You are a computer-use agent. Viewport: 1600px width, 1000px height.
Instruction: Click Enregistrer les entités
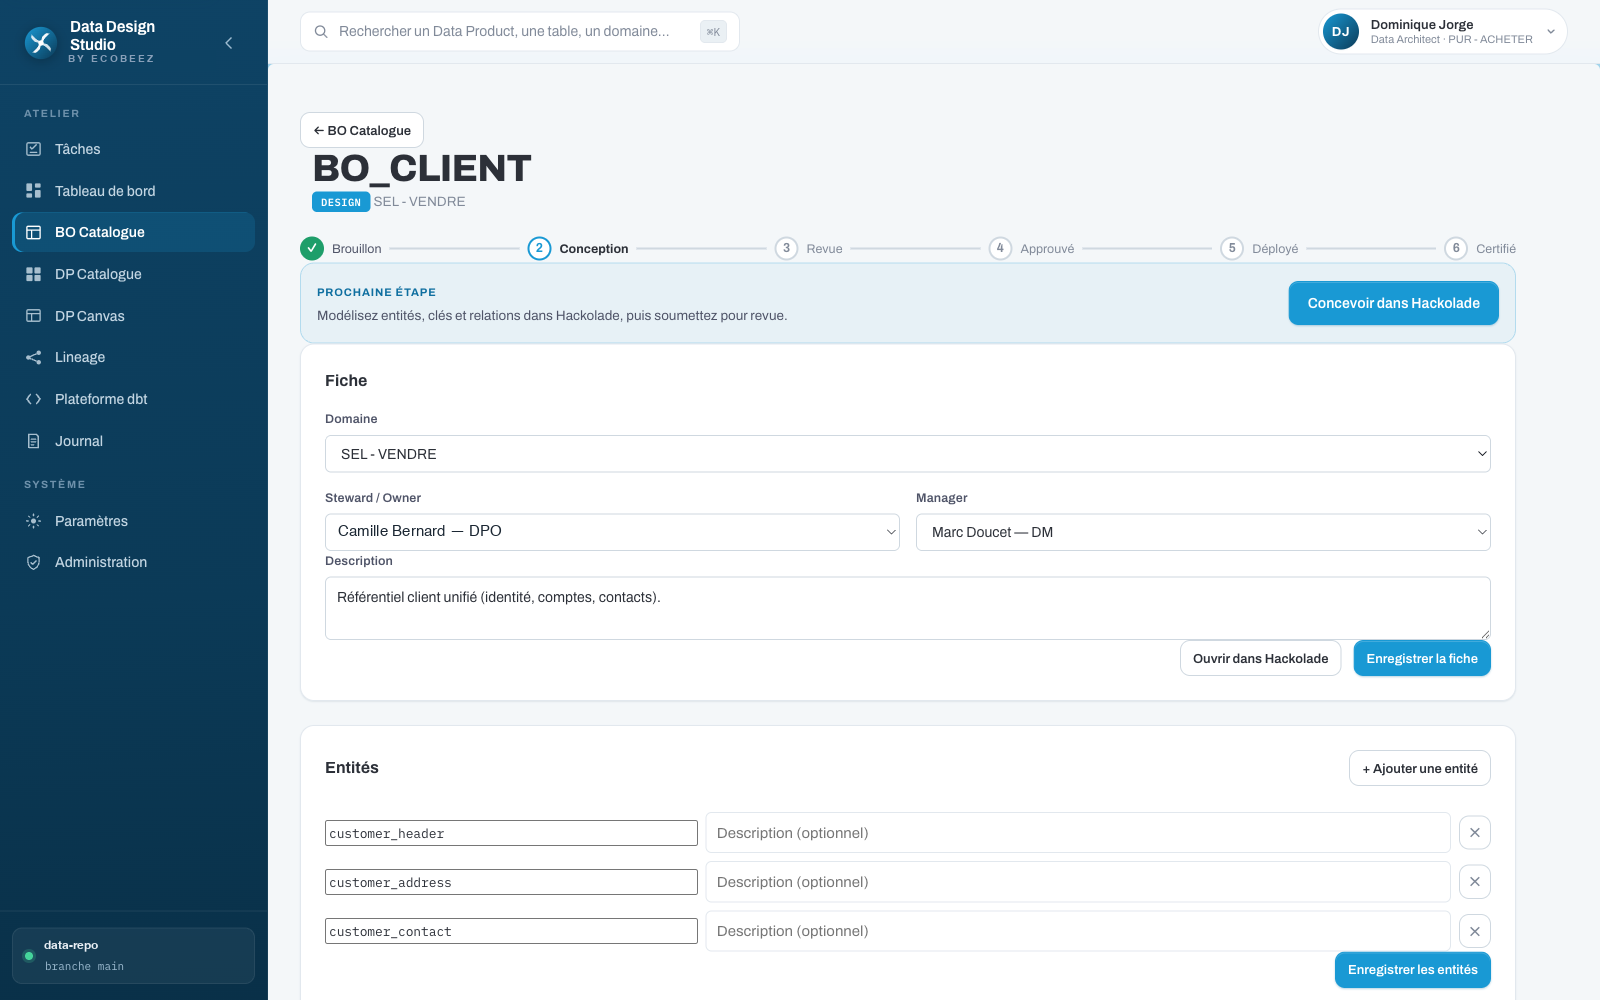(x=1413, y=970)
